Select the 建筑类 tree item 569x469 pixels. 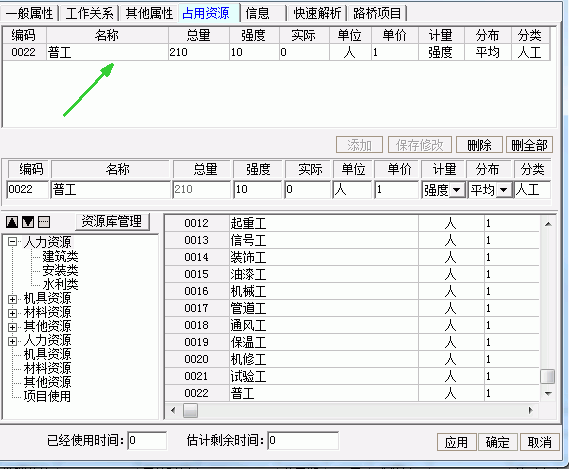point(60,256)
